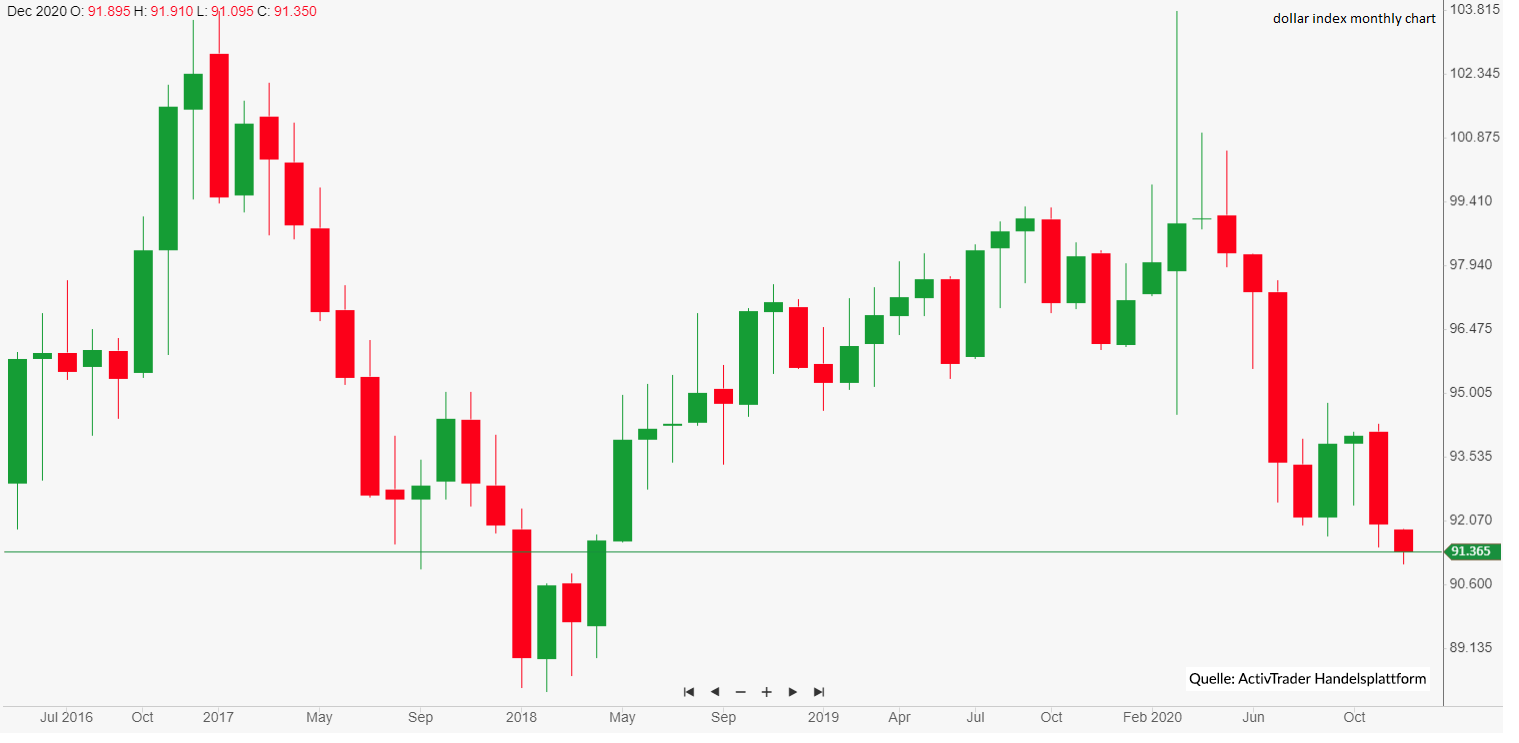The height and width of the screenshot is (743, 1519).
Task: Click the 'Jul 2016' time axis label
Action: [x=66, y=717]
